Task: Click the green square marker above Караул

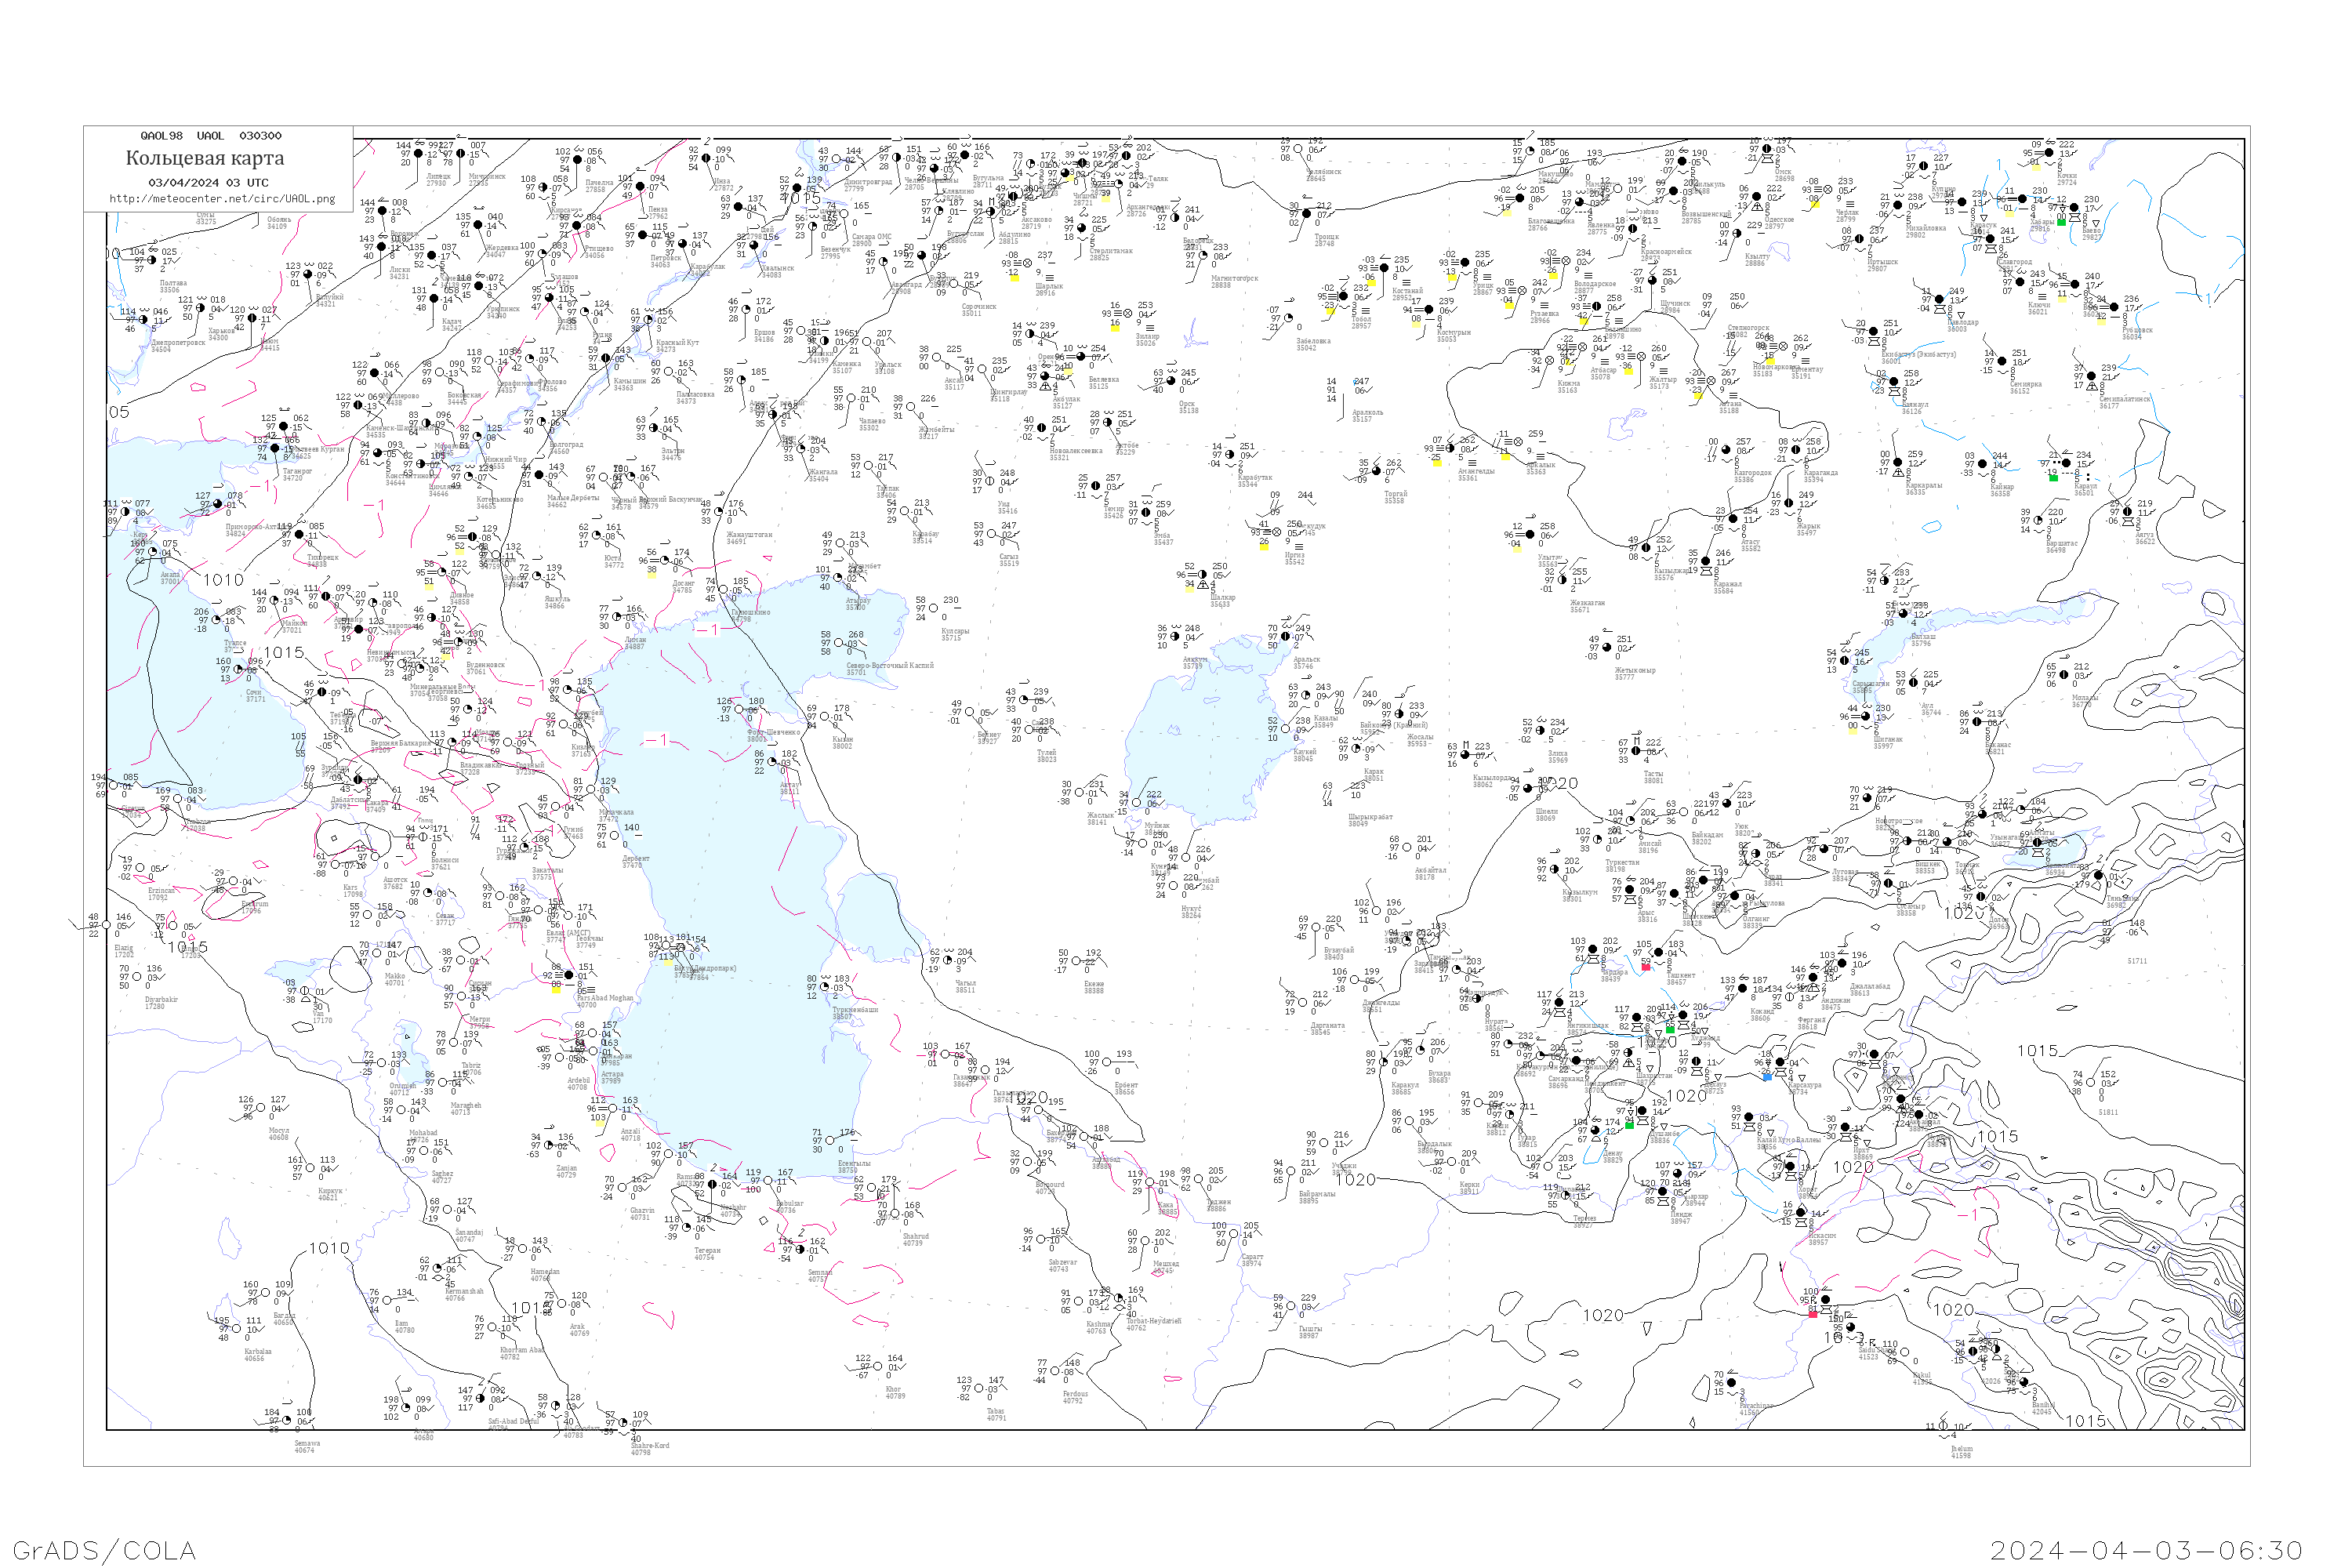Action: coord(2053,477)
